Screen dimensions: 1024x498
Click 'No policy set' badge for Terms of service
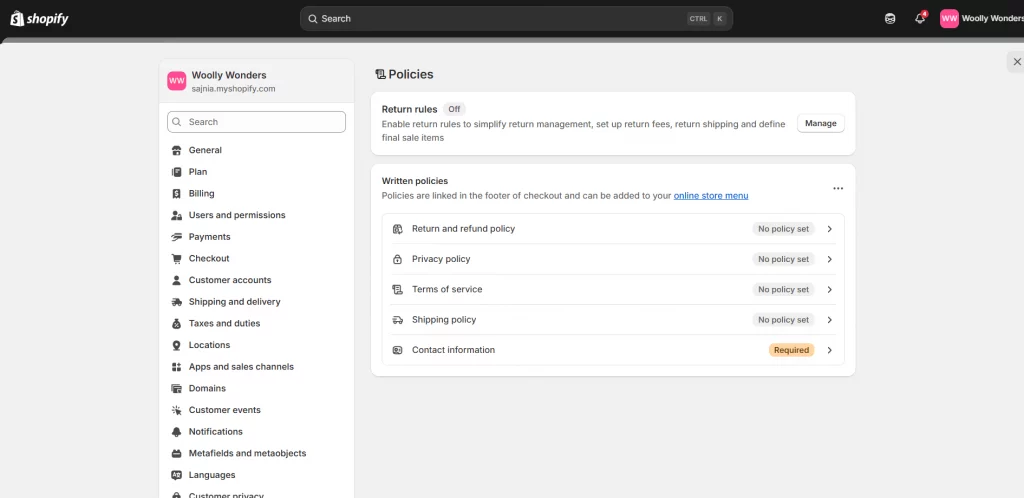pos(784,289)
